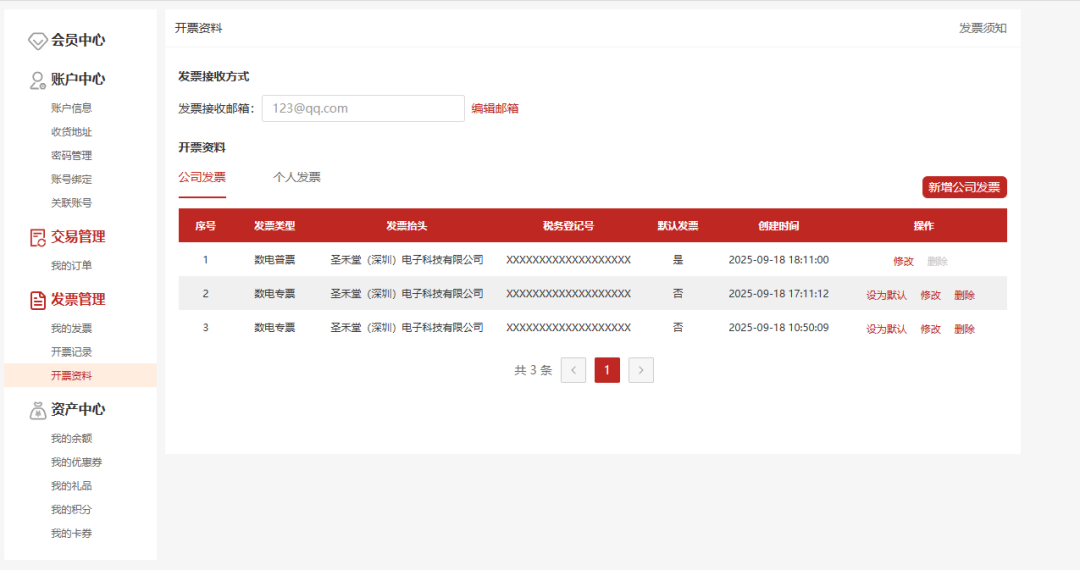
Task: Open 我的订单 in the sidebar
Action: pos(71,266)
